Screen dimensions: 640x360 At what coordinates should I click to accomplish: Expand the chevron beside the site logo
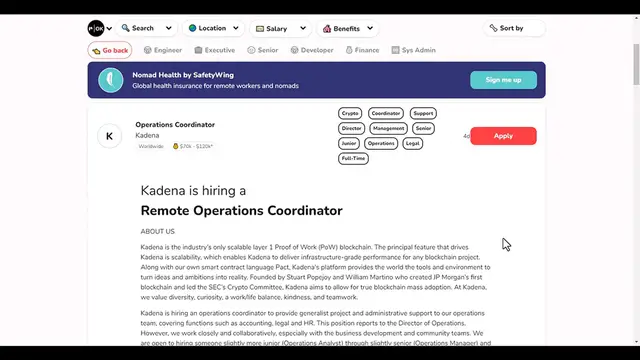tap(109, 29)
